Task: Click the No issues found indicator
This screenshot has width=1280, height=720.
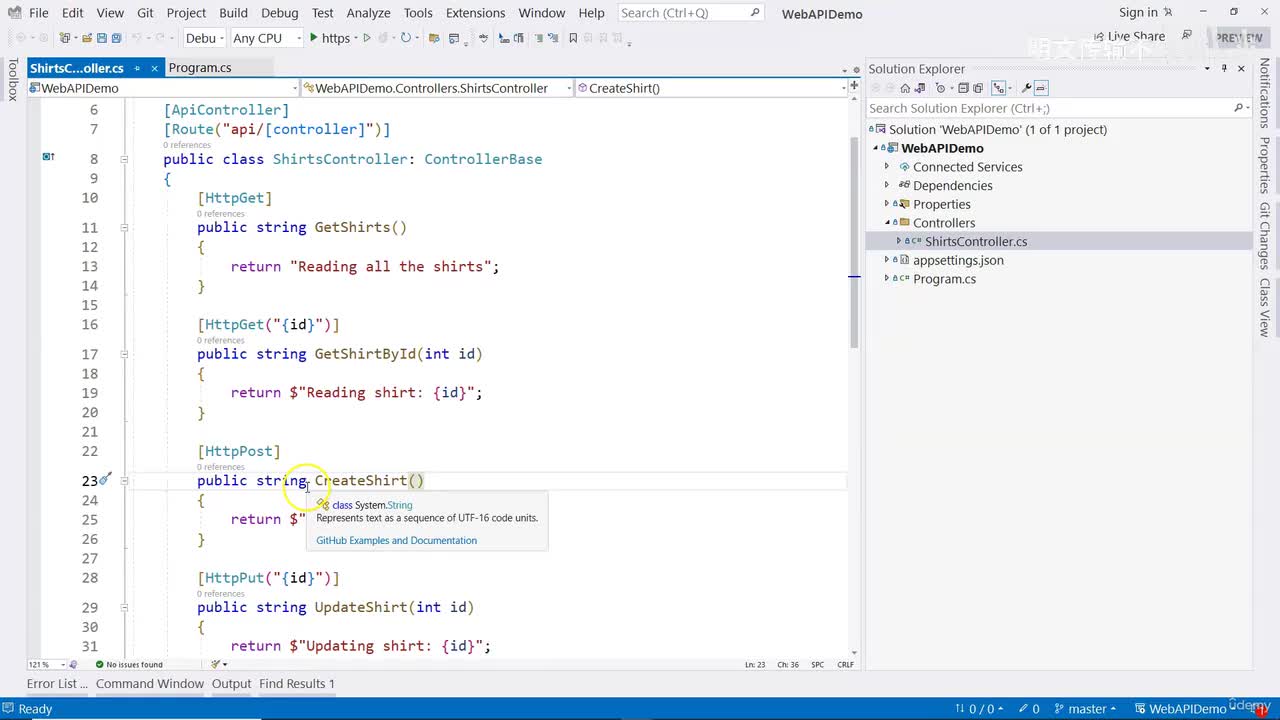Action: pos(129,664)
